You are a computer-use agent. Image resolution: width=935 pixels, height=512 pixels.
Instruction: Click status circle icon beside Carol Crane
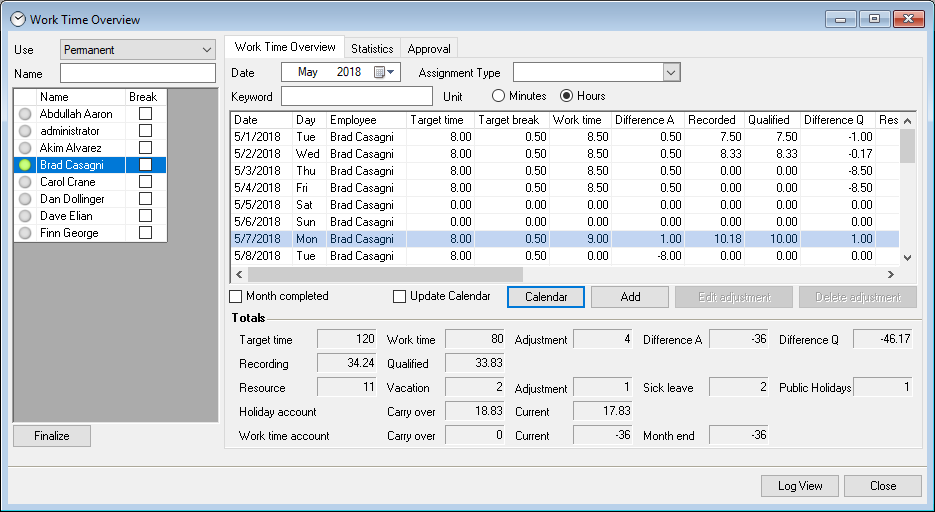point(26,182)
